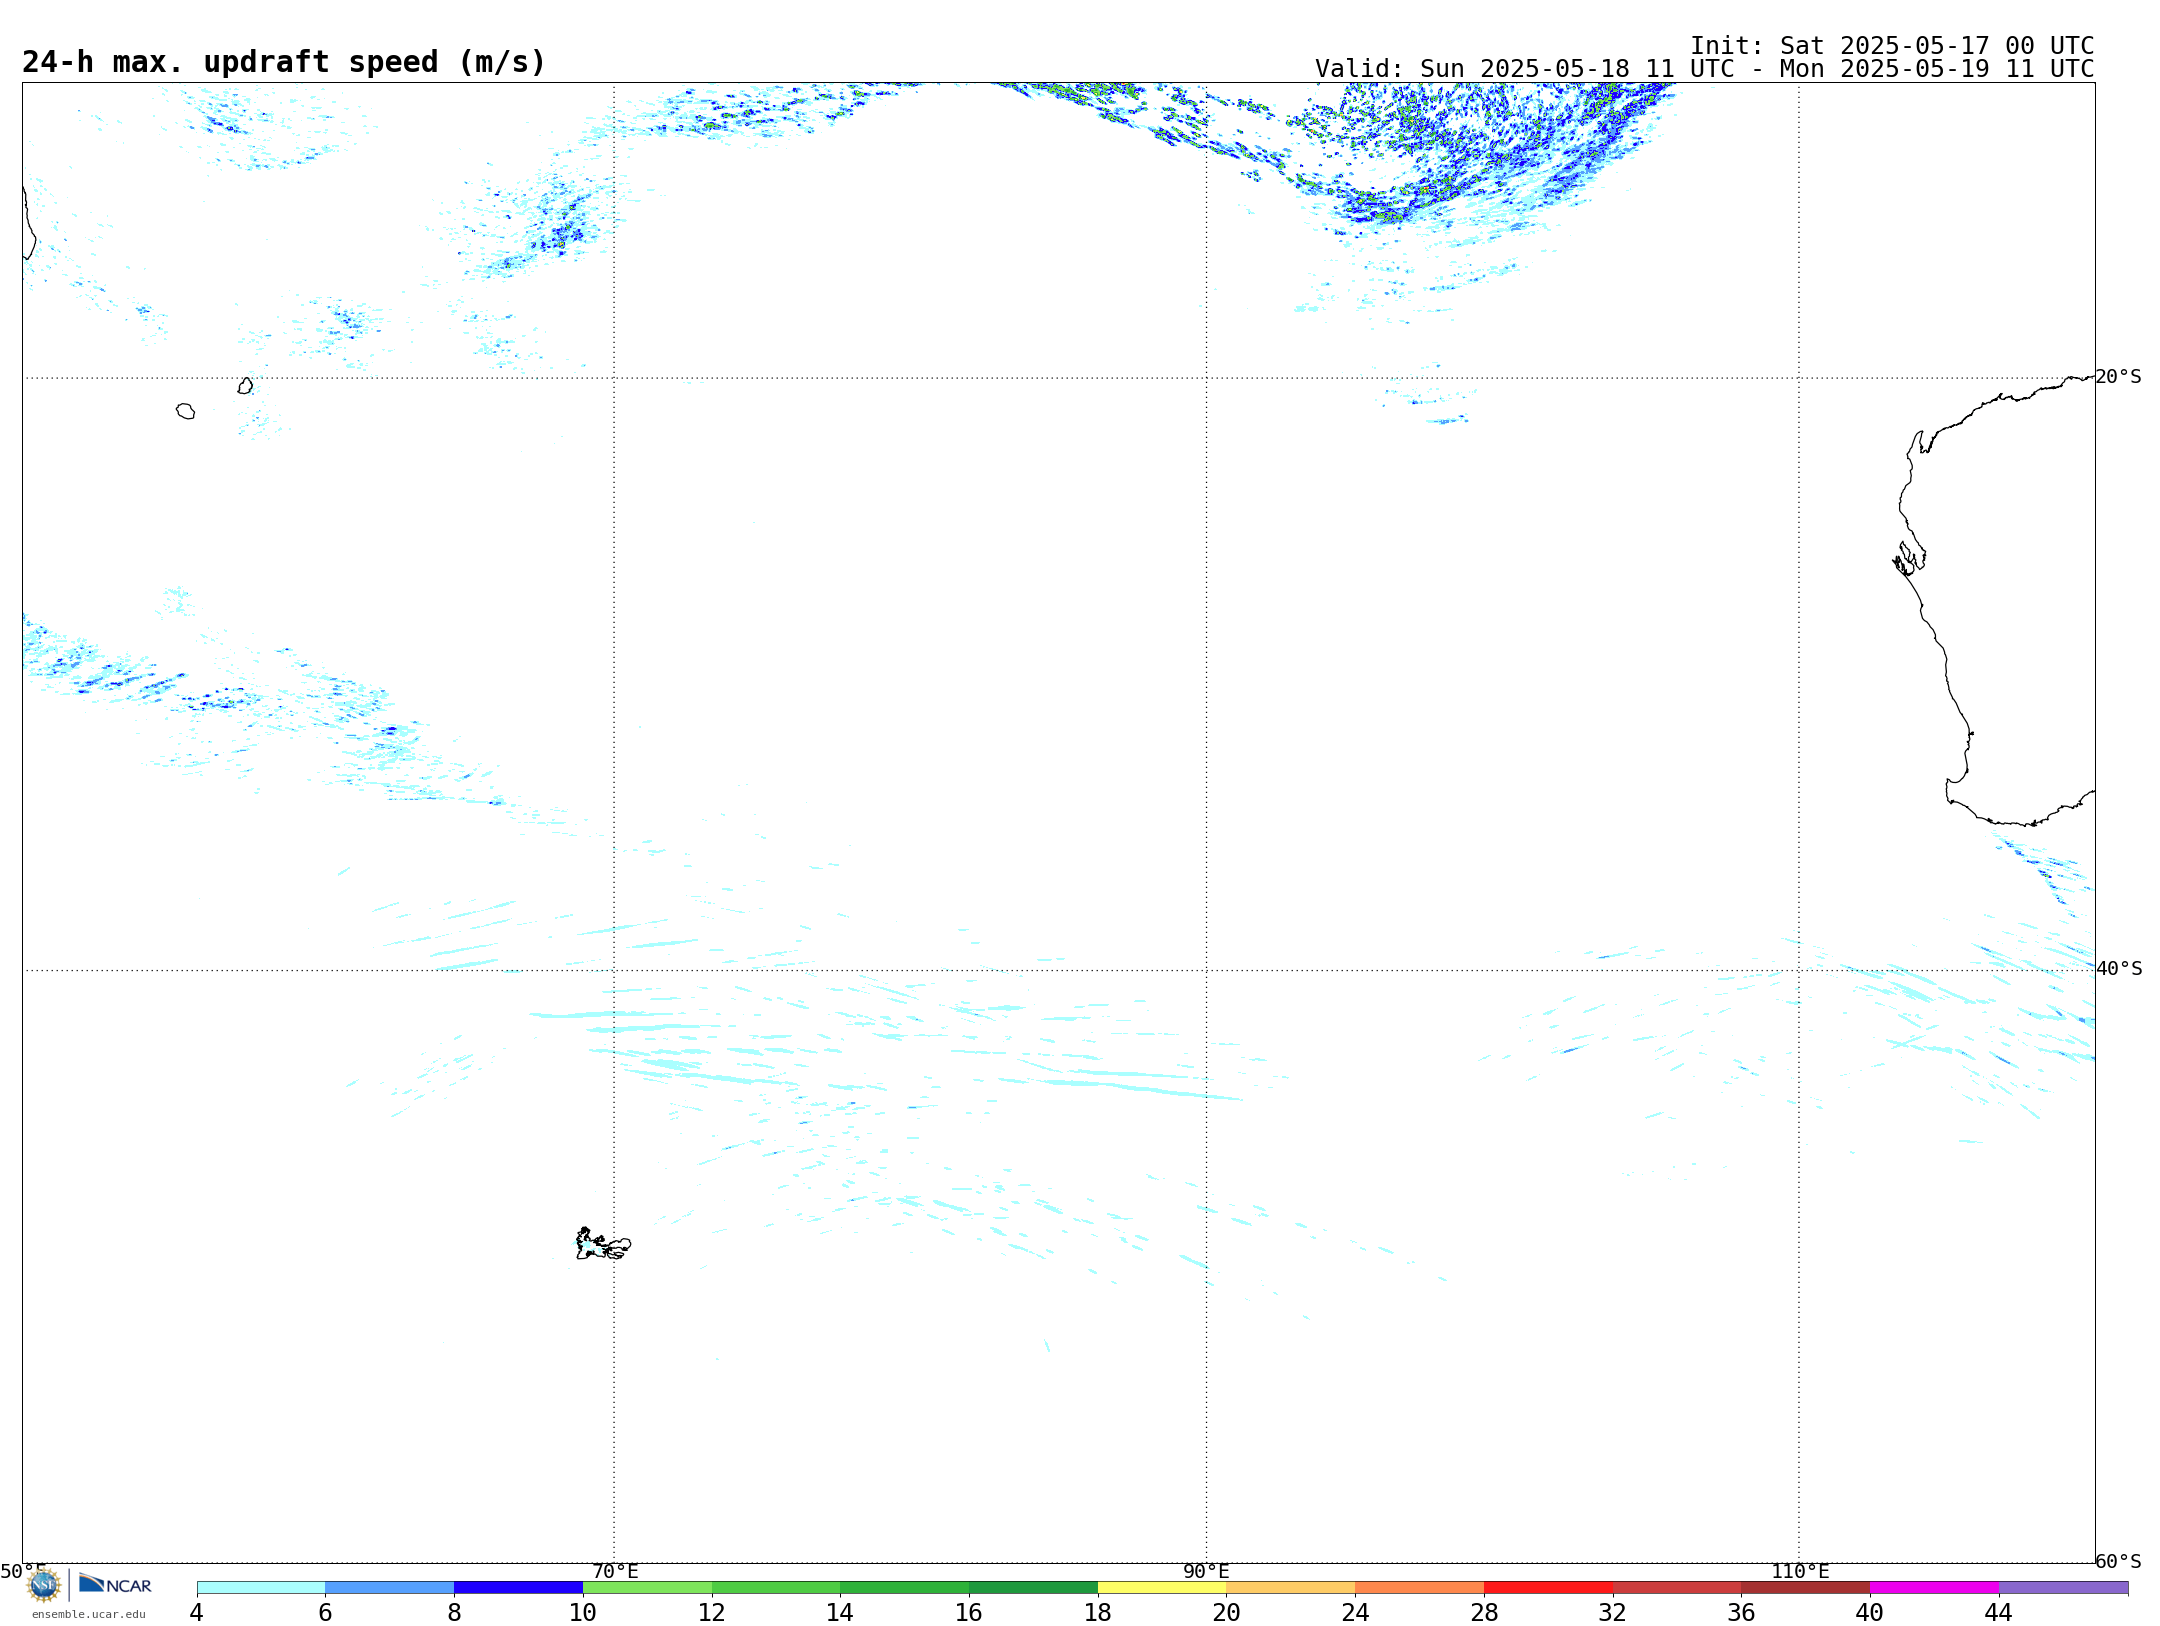Select the light cyan 4–6 m/s colorbar segment
The height and width of the screenshot is (1626, 2160).
click(261, 1588)
